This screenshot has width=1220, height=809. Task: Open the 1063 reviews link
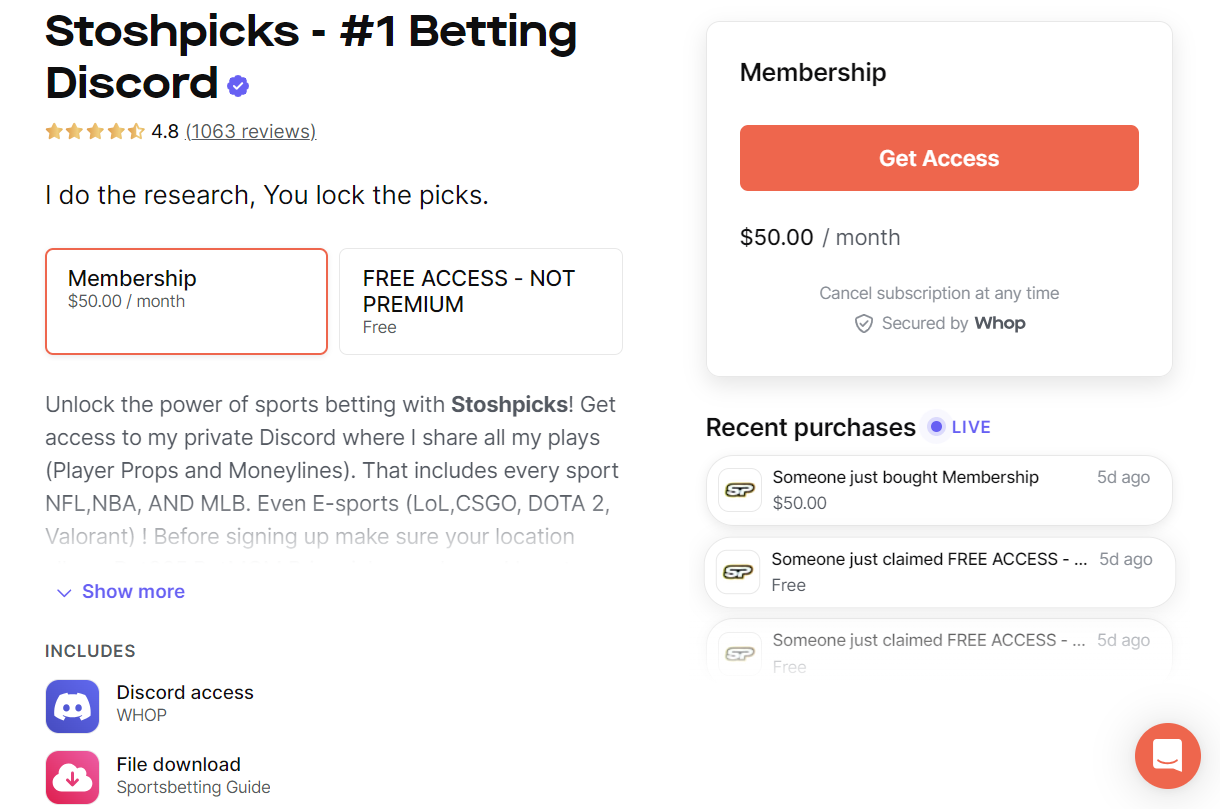[x=251, y=131]
